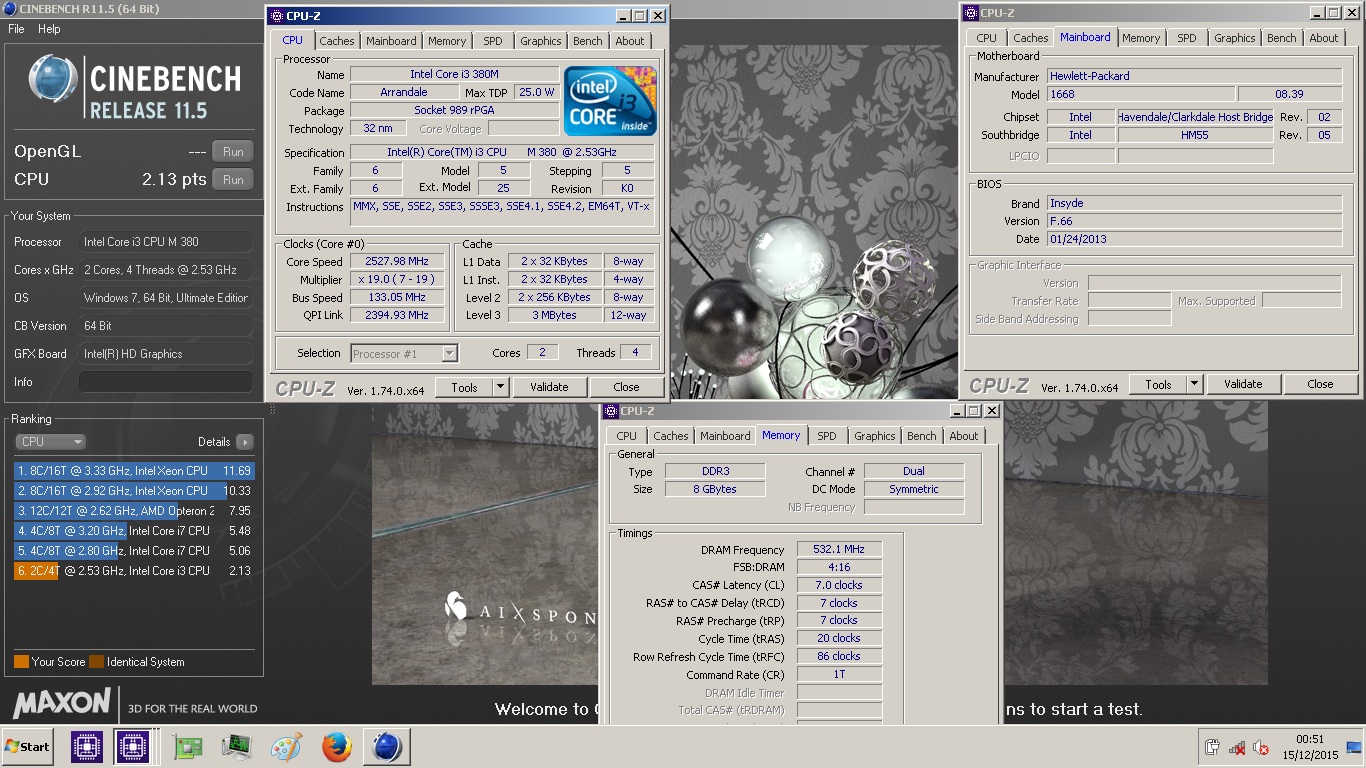Expand ranking Details arrow button

[x=244, y=442]
